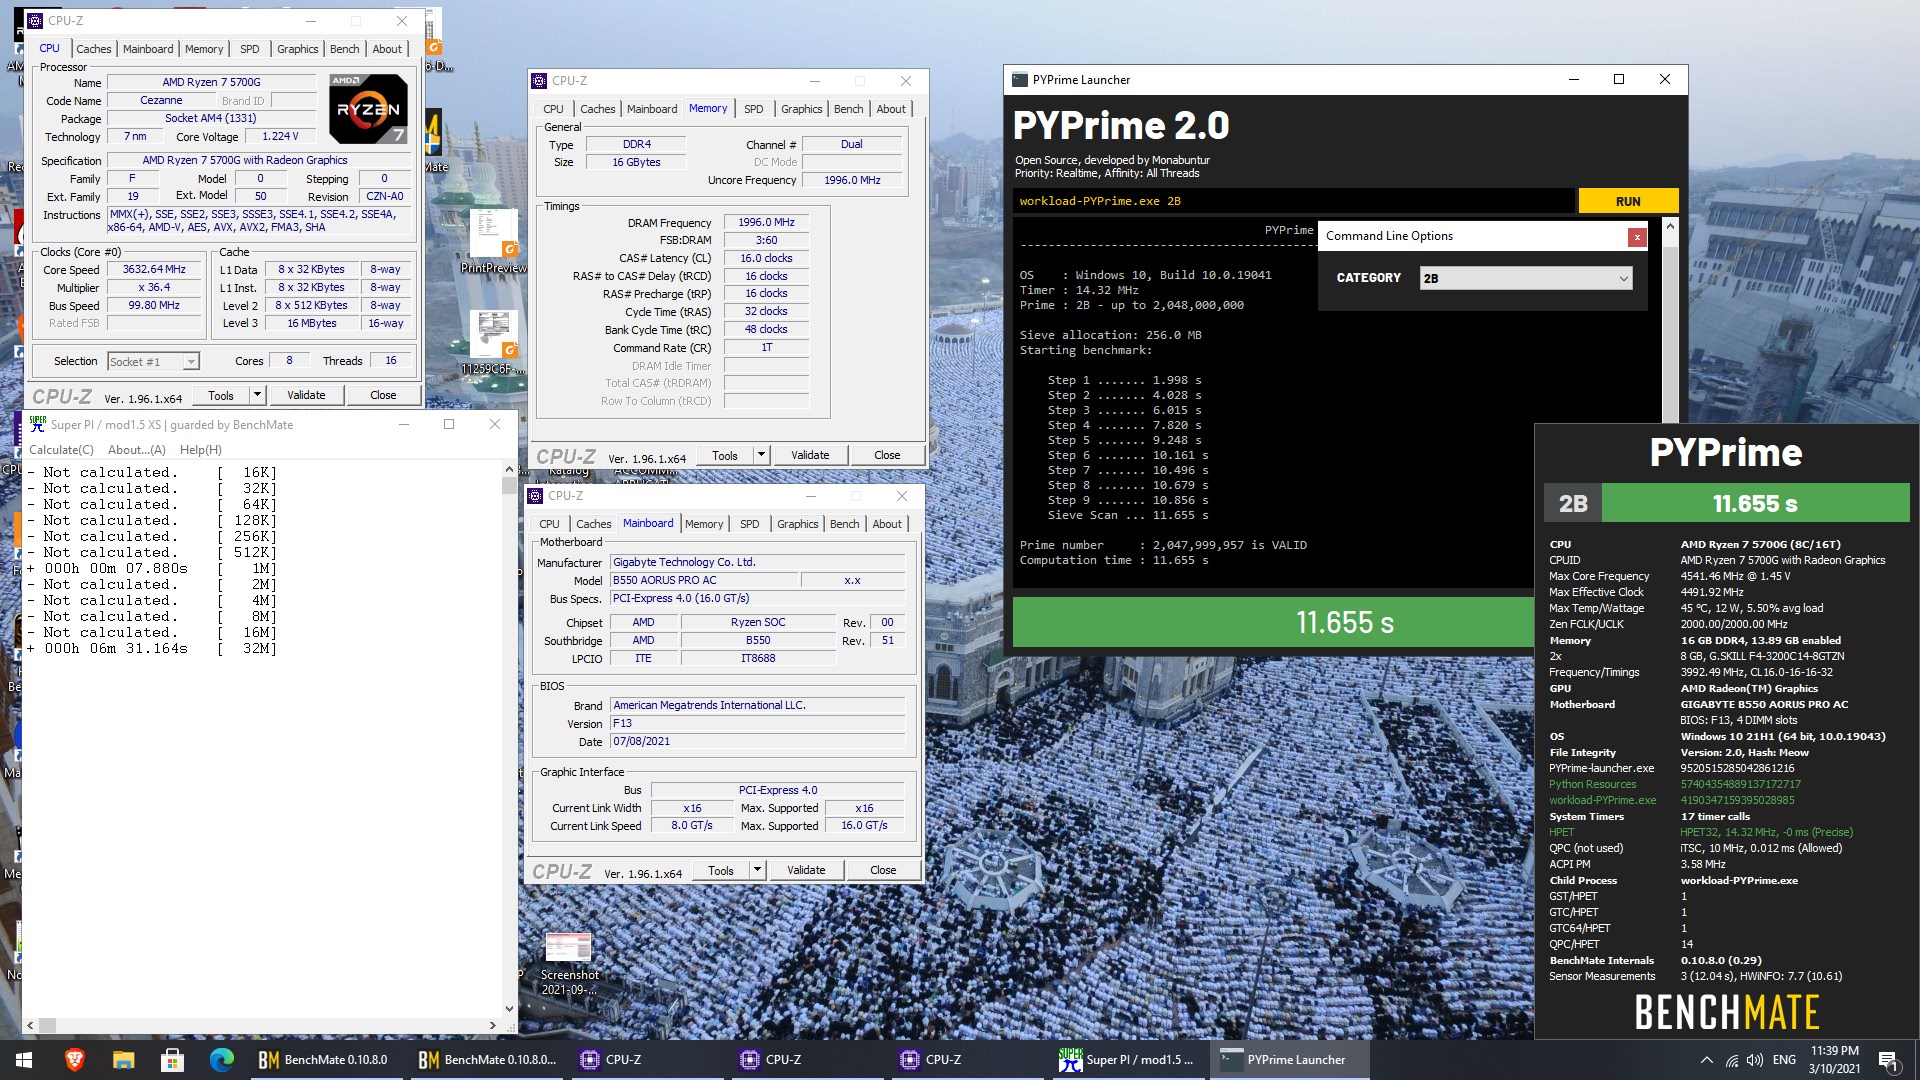Click Validate in CPU-Z CPU window
This screenshot has width=1920, height=1080.
coord(306,395)
